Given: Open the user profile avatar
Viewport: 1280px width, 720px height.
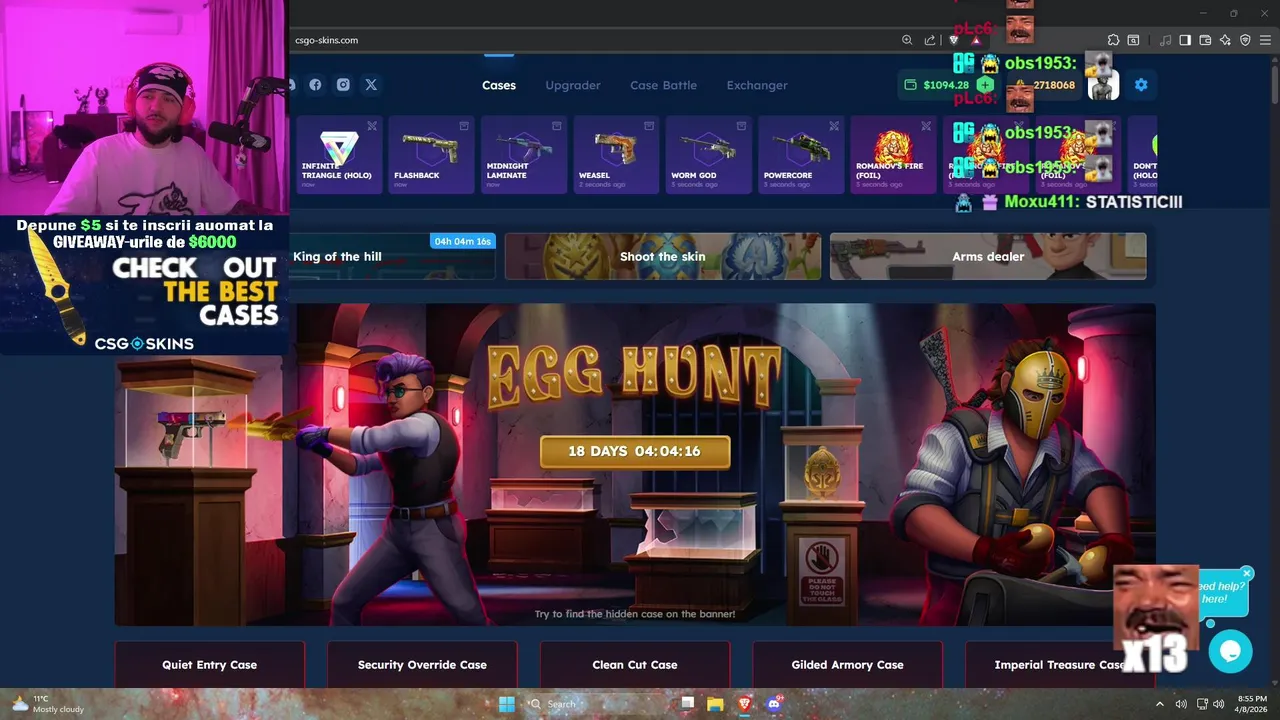Looking at the screenshot, I should [x=1103, y=85].
